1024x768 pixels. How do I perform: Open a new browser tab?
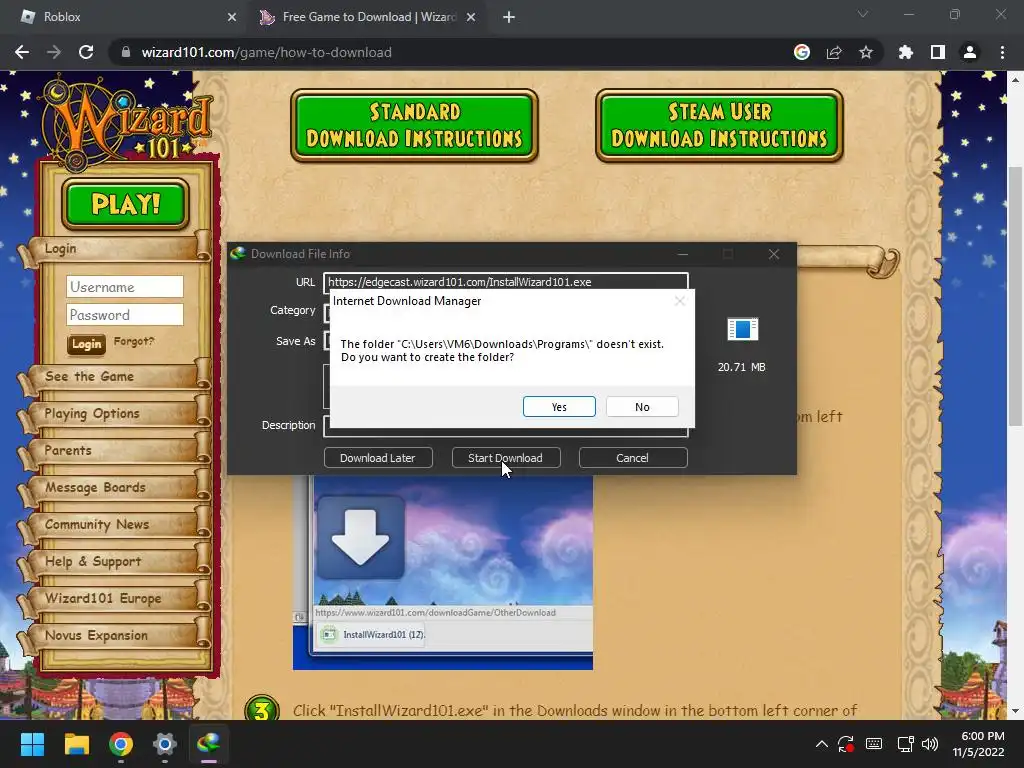tap(509, 17)
